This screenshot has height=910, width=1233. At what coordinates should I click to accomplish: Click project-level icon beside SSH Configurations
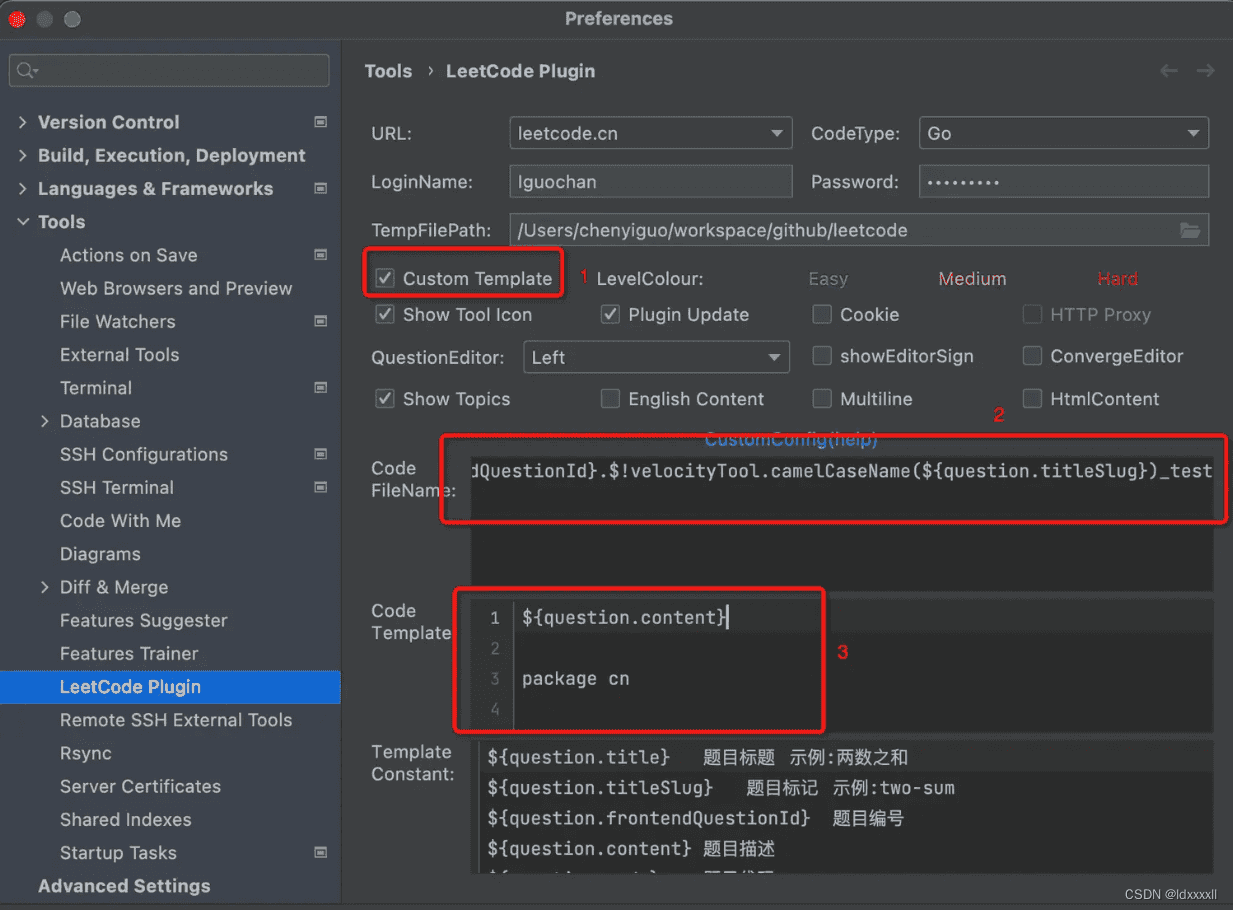(321, 454)
